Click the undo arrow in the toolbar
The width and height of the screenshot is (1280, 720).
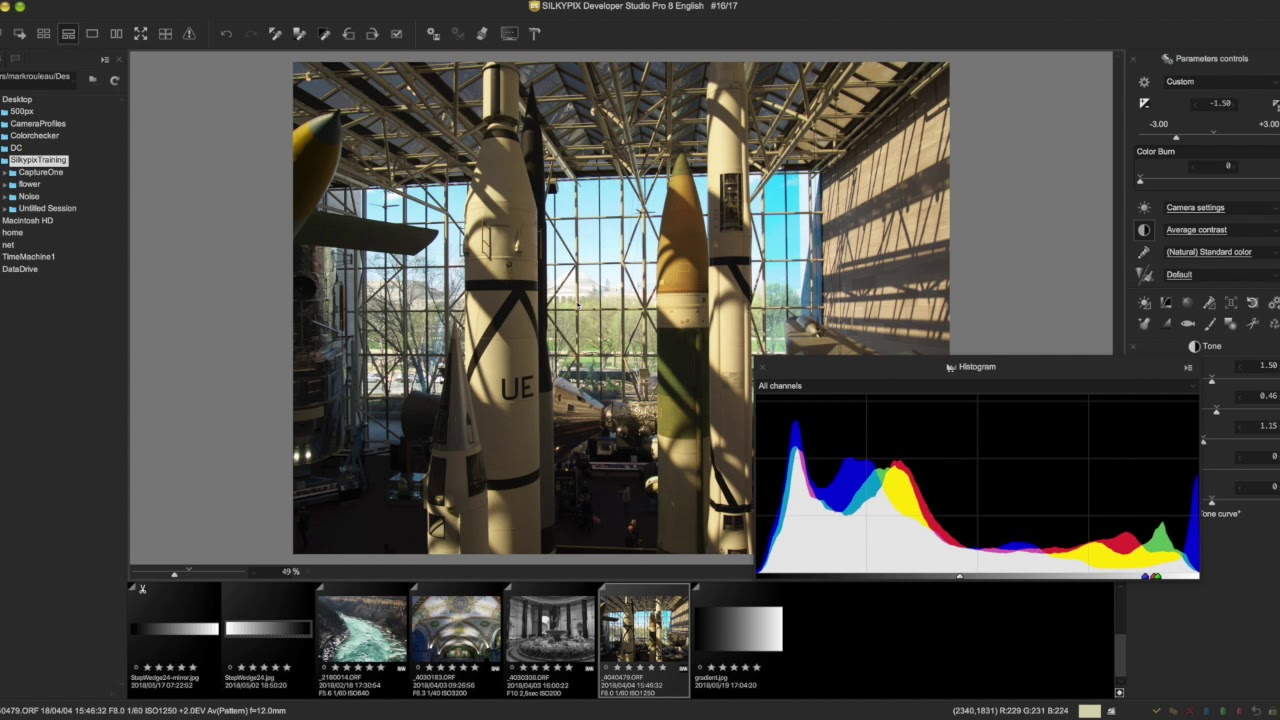(x=226, y=34)
